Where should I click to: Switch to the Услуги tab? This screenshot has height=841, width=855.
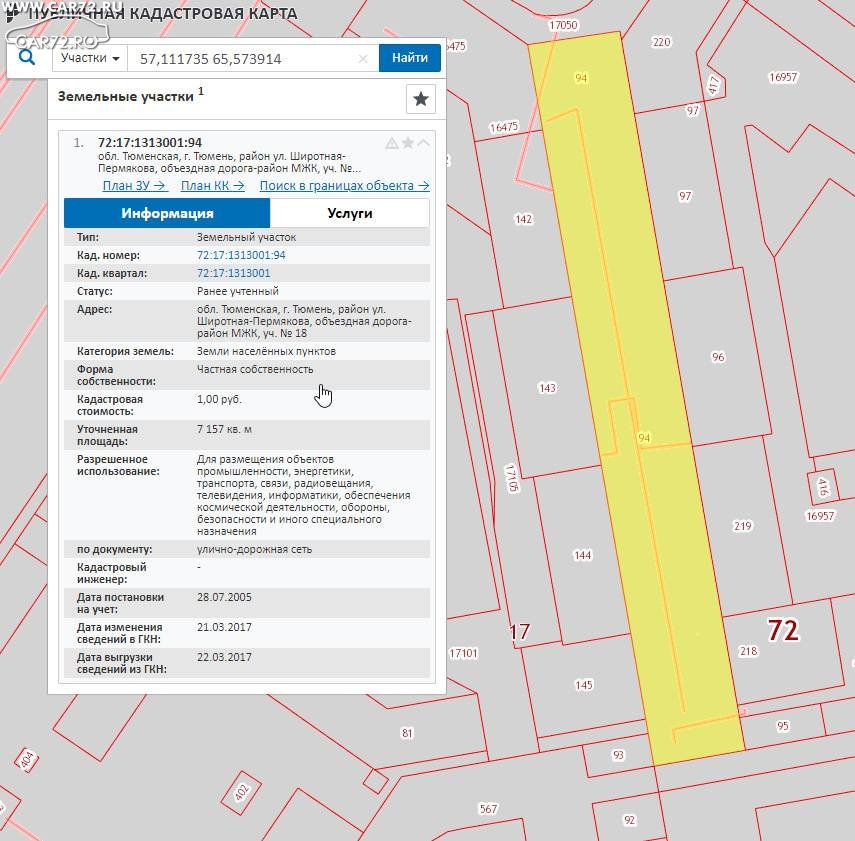[x=350, y=213]
